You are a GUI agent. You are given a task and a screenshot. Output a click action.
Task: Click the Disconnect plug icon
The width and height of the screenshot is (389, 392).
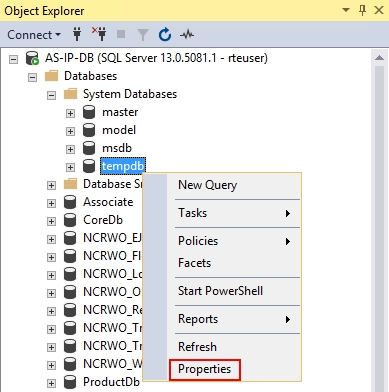pyautogui.click(x=99, y=34)
